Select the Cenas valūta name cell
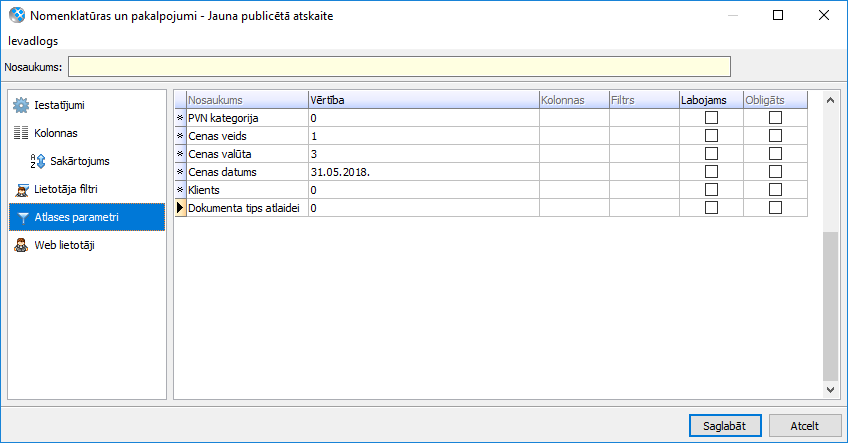848x443 pixels. point(247,154)
